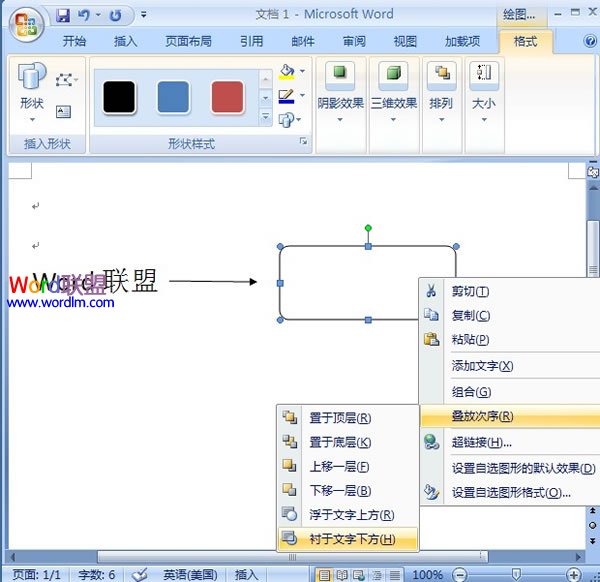
Task: Choose 添加文字(X) in context menu
Action: click(x=510, y=366)
